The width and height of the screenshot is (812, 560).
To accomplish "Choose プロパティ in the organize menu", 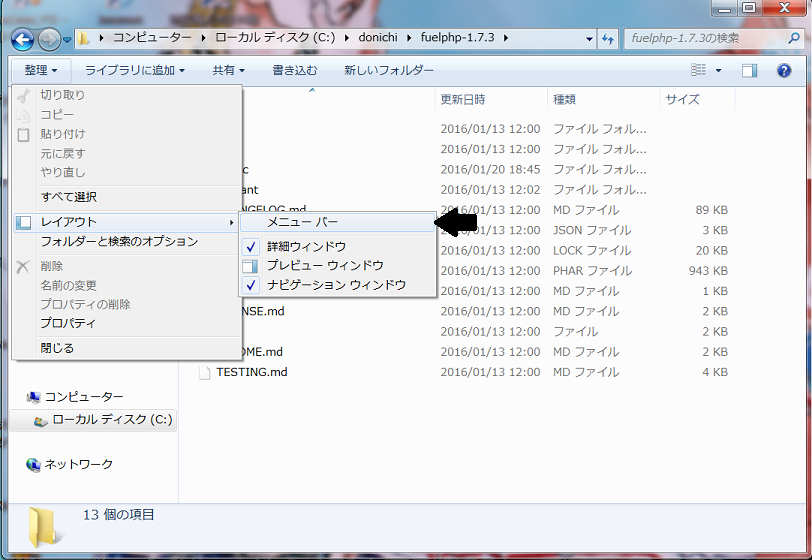I will pos(126,323).
